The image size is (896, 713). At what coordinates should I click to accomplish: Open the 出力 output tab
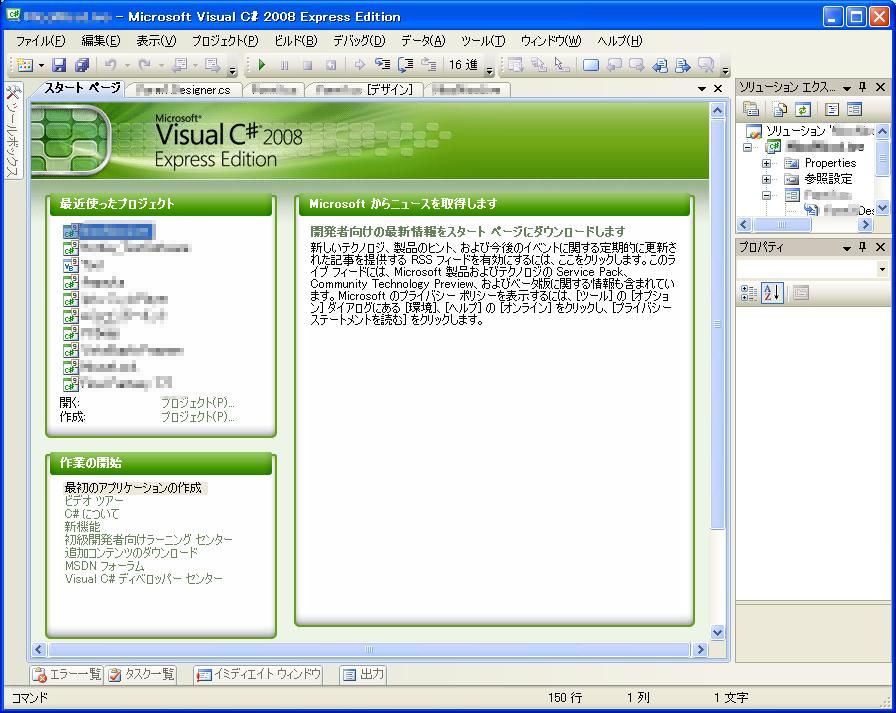click(x=363, y=674)
